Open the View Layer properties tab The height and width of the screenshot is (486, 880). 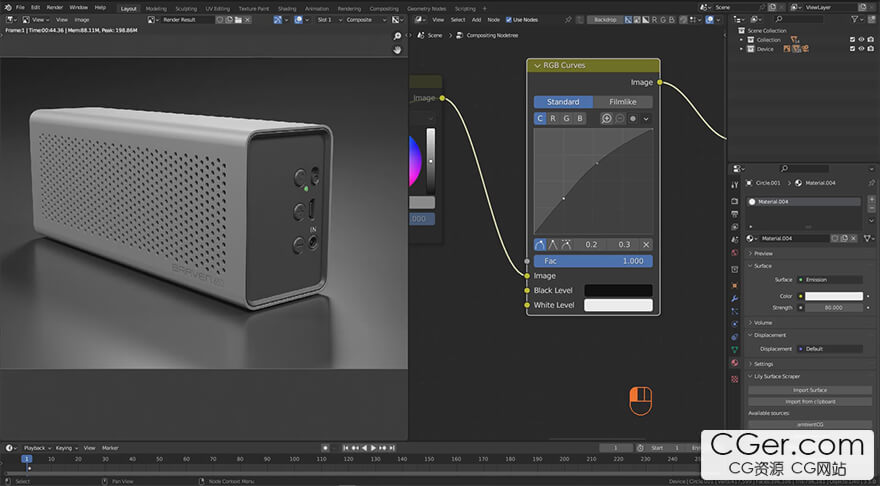(735, 227)
